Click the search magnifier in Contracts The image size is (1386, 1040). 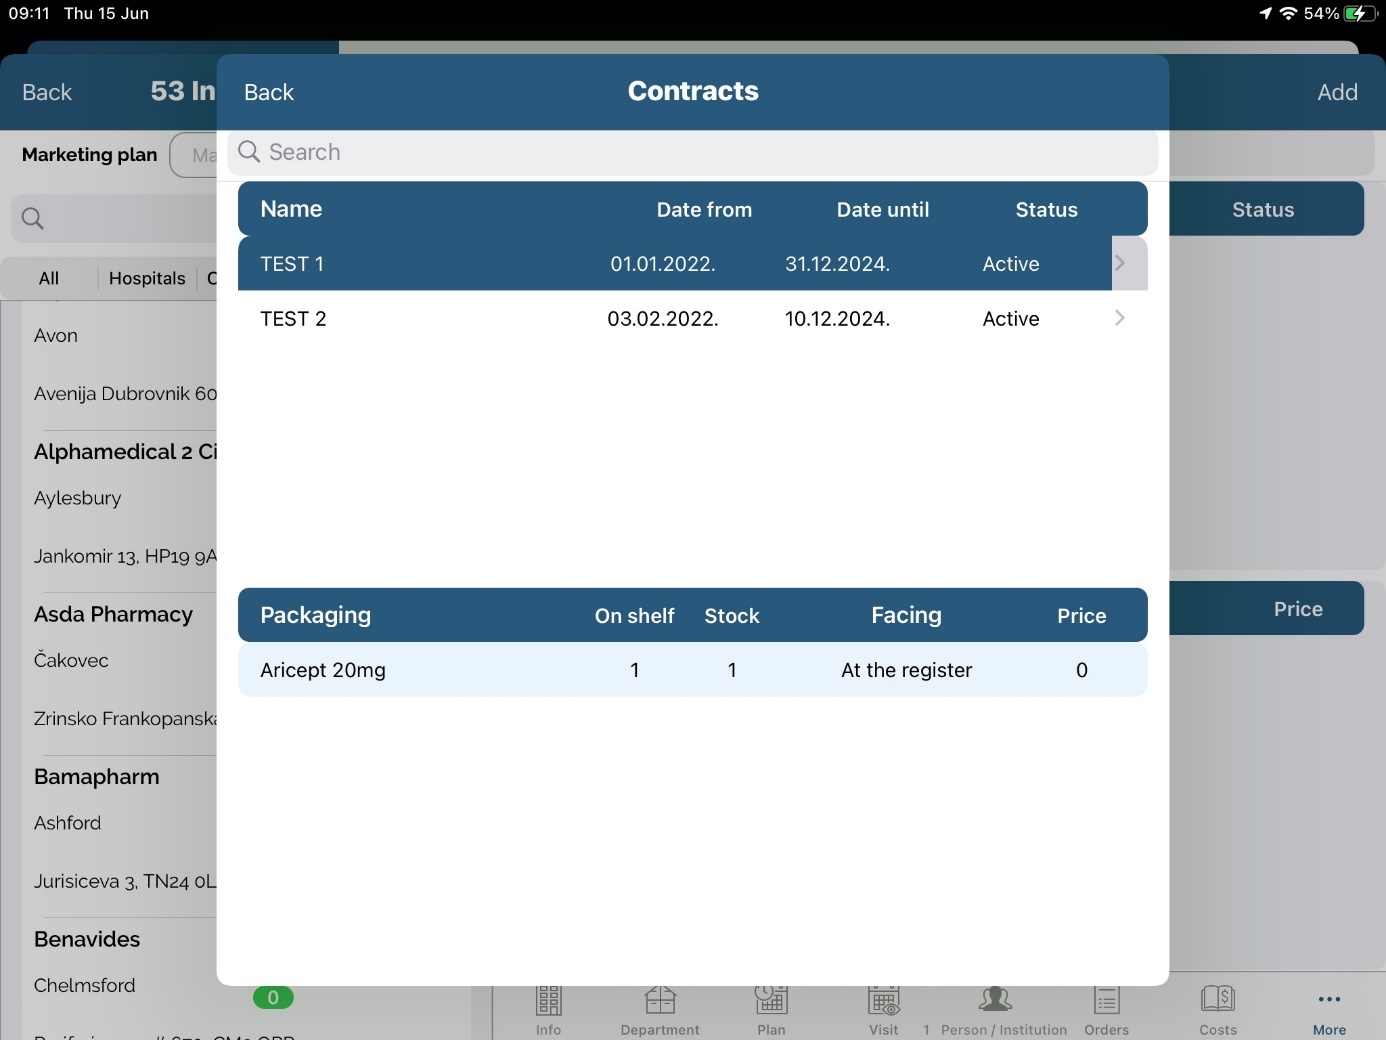pyautogui.click(x=249, y=152)
